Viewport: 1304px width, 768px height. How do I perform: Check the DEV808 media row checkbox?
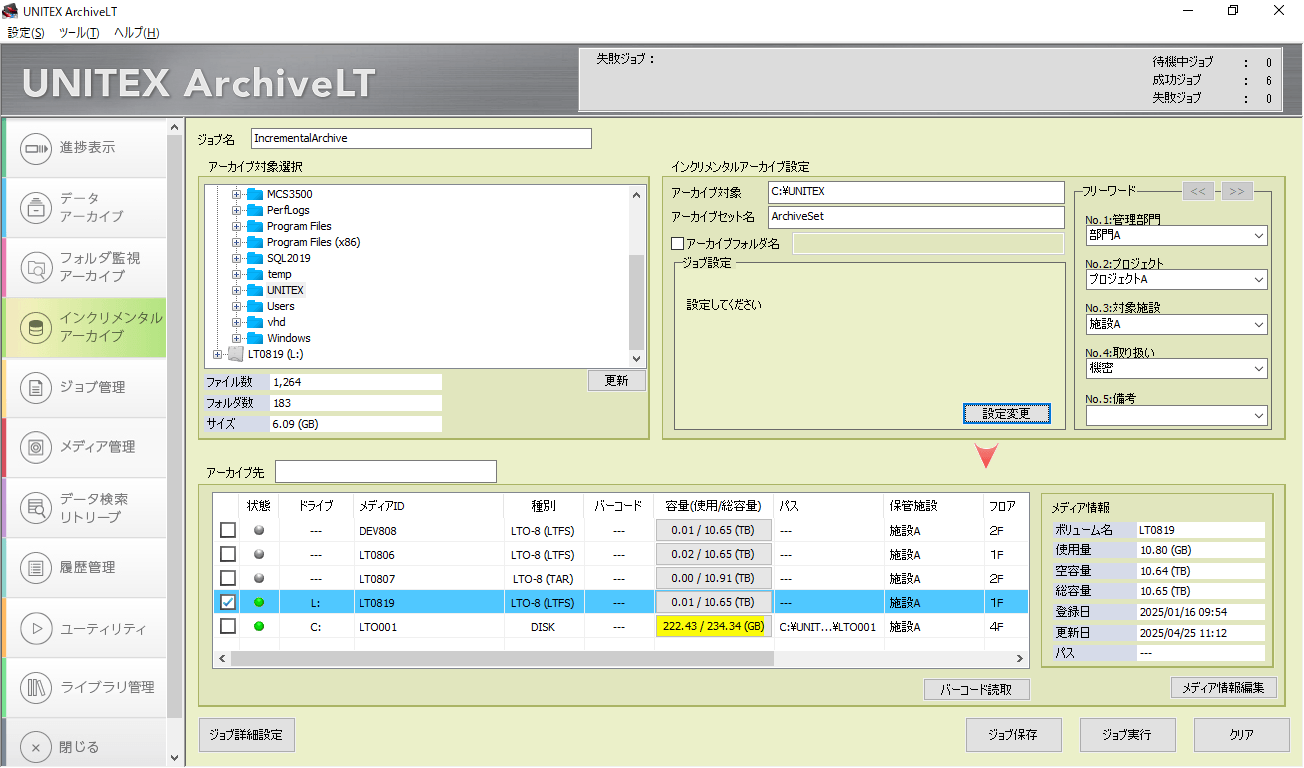(x=228, y=530)
